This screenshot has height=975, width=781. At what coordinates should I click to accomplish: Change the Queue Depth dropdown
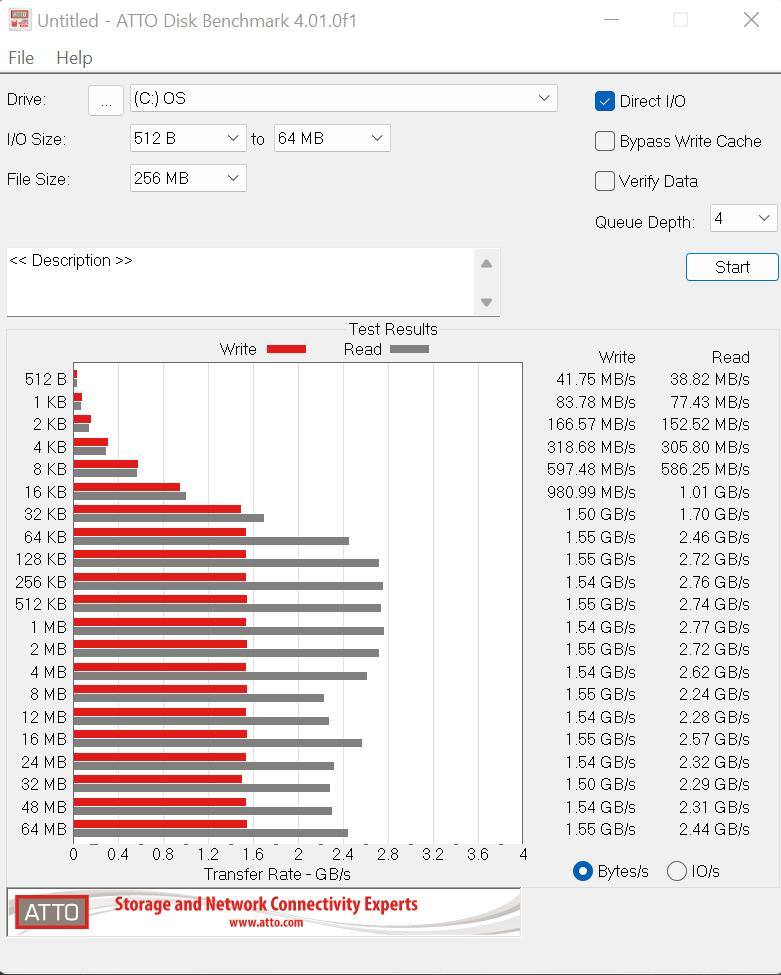[x=743, y=218]
